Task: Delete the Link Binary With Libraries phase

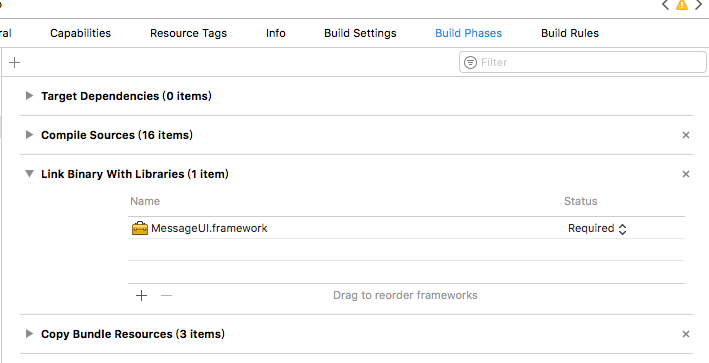Action: [x=686, y=174]
